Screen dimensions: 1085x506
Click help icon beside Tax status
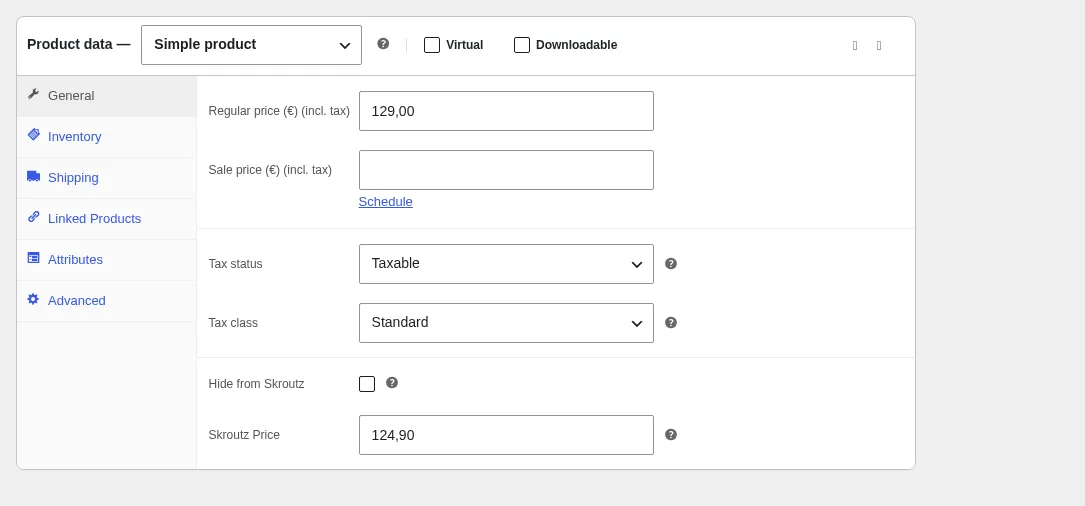(671, 264)
